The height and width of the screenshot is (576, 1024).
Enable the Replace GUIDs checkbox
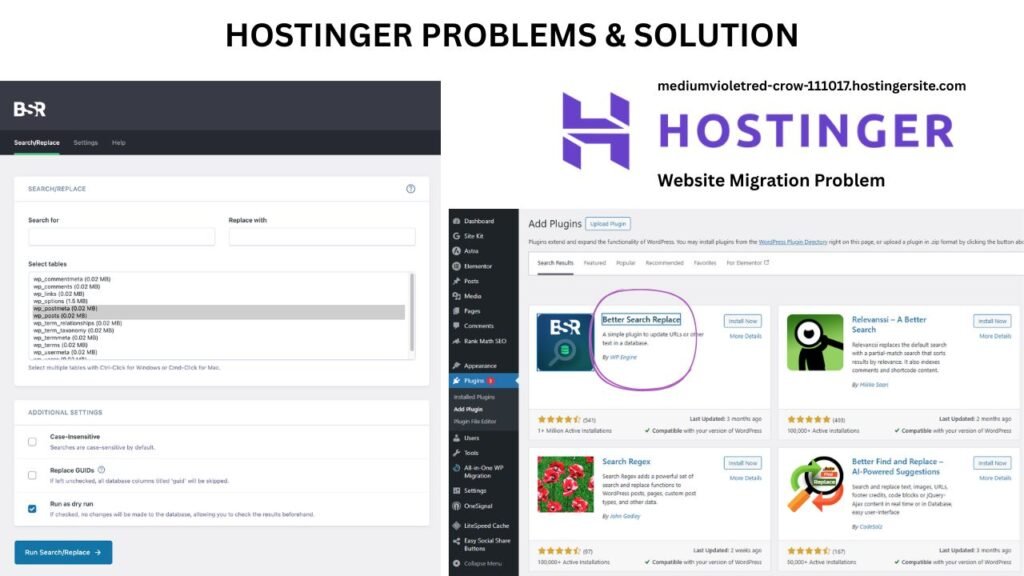32,475
